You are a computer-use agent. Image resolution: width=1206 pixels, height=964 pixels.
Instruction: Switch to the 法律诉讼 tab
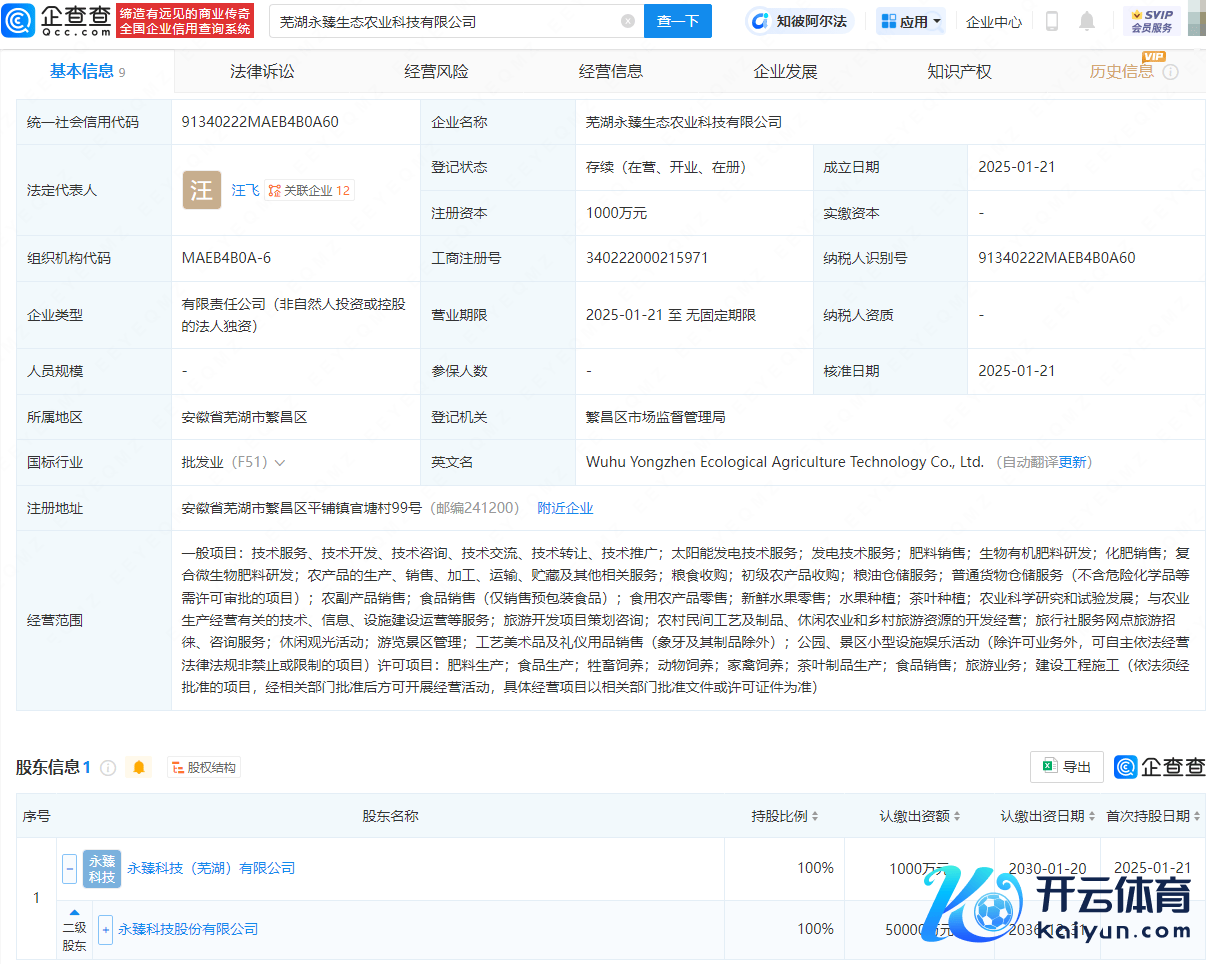(262, 71)
